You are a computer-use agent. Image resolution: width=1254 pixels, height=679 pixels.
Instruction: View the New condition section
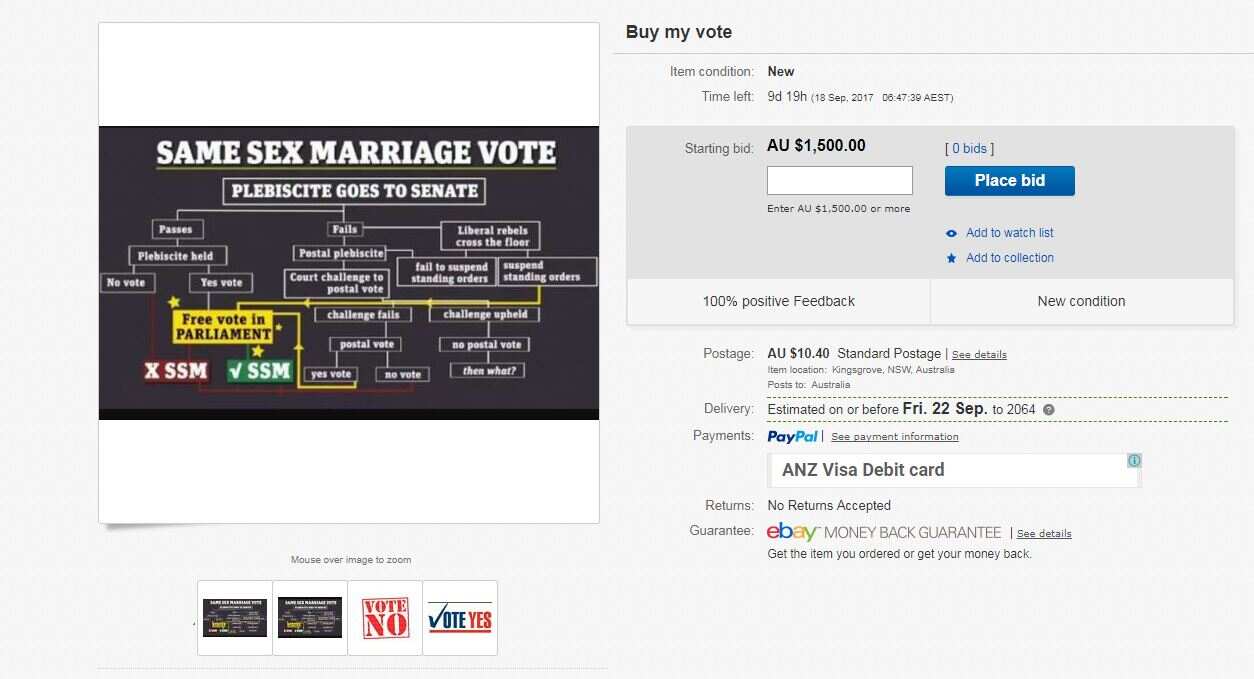(1081, 300)
